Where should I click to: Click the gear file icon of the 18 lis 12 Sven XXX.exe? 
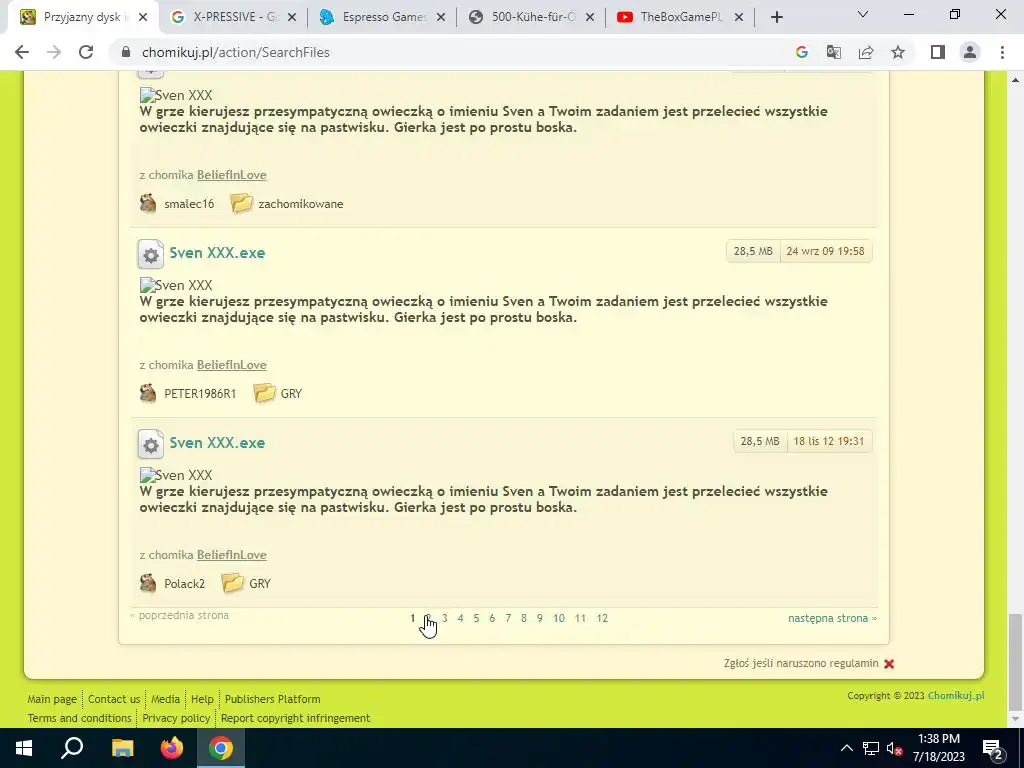coord(151,445)
